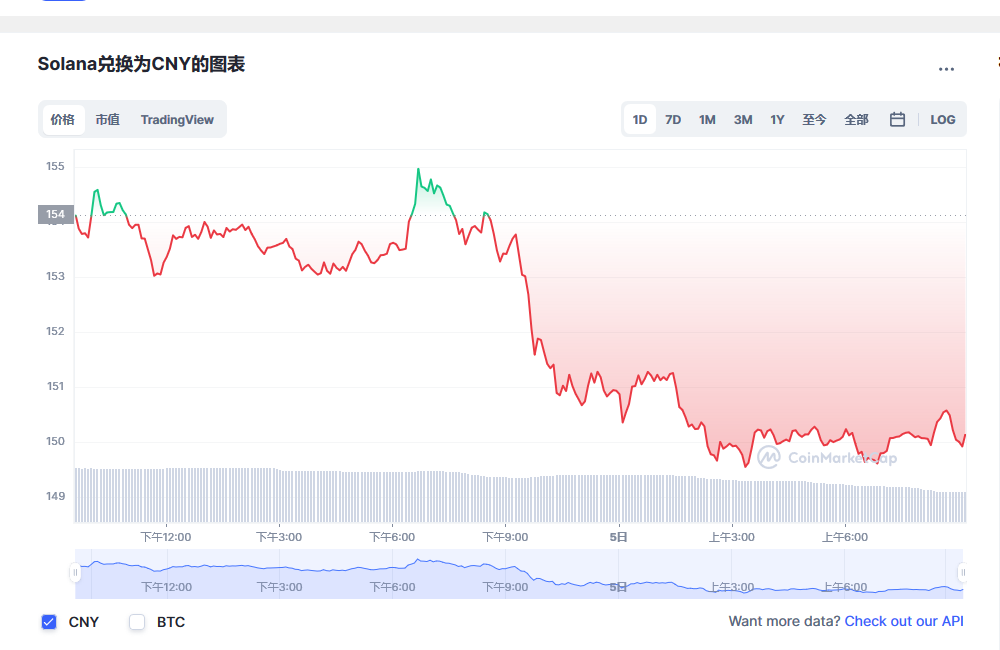Open the calendar date range picker
The height and width of the screenshot is (650, 1000).
coord(897,119)
